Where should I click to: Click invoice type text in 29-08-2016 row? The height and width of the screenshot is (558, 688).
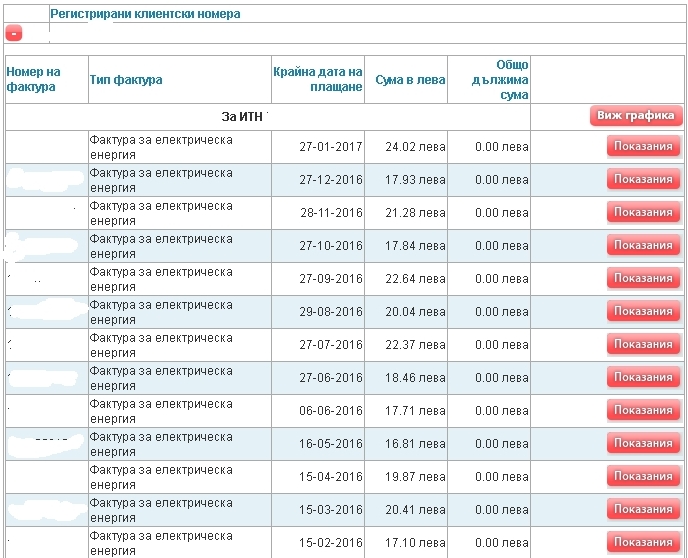tap(161, 312)
